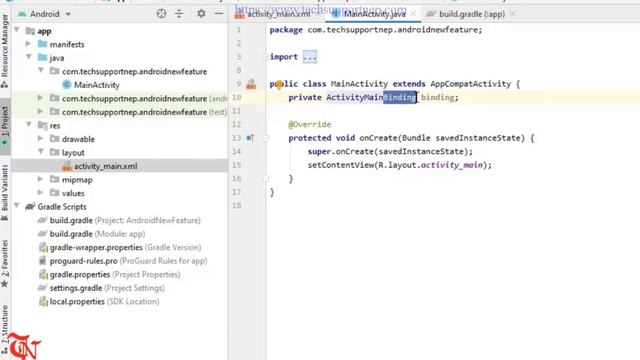
Task: Expand the mipmap folder
Action: pos(40,179)
